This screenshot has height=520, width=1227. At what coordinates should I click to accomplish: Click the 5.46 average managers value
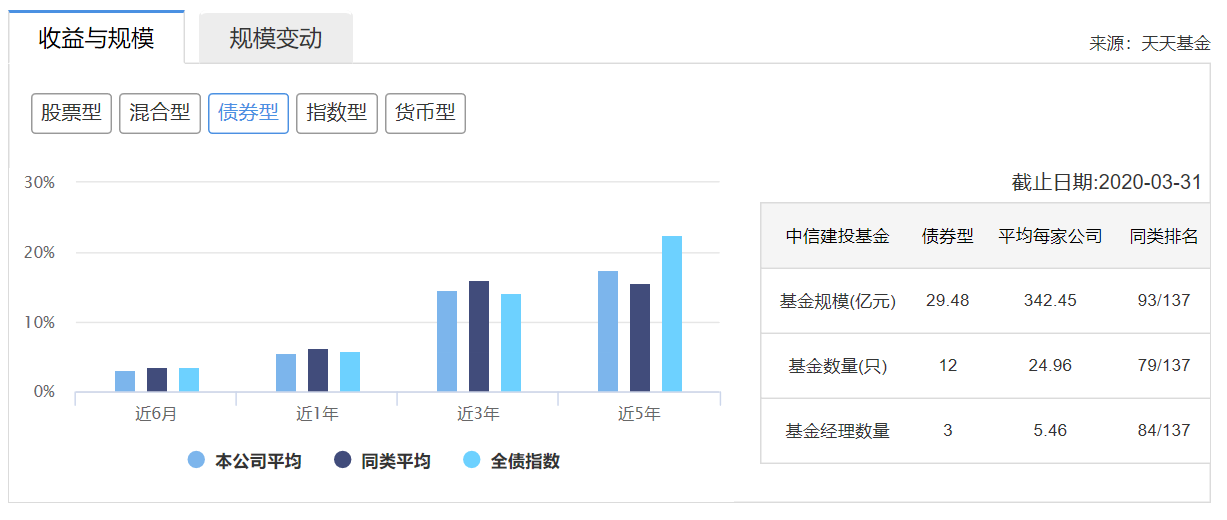[1050, 431]
